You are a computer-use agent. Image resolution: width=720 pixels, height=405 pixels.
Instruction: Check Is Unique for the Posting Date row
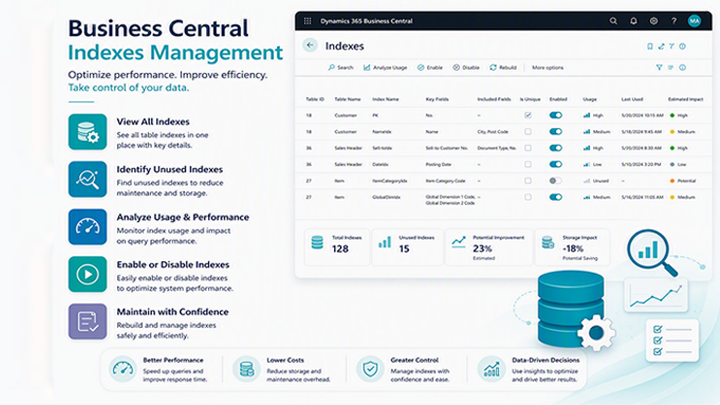[x=528, y=164]
